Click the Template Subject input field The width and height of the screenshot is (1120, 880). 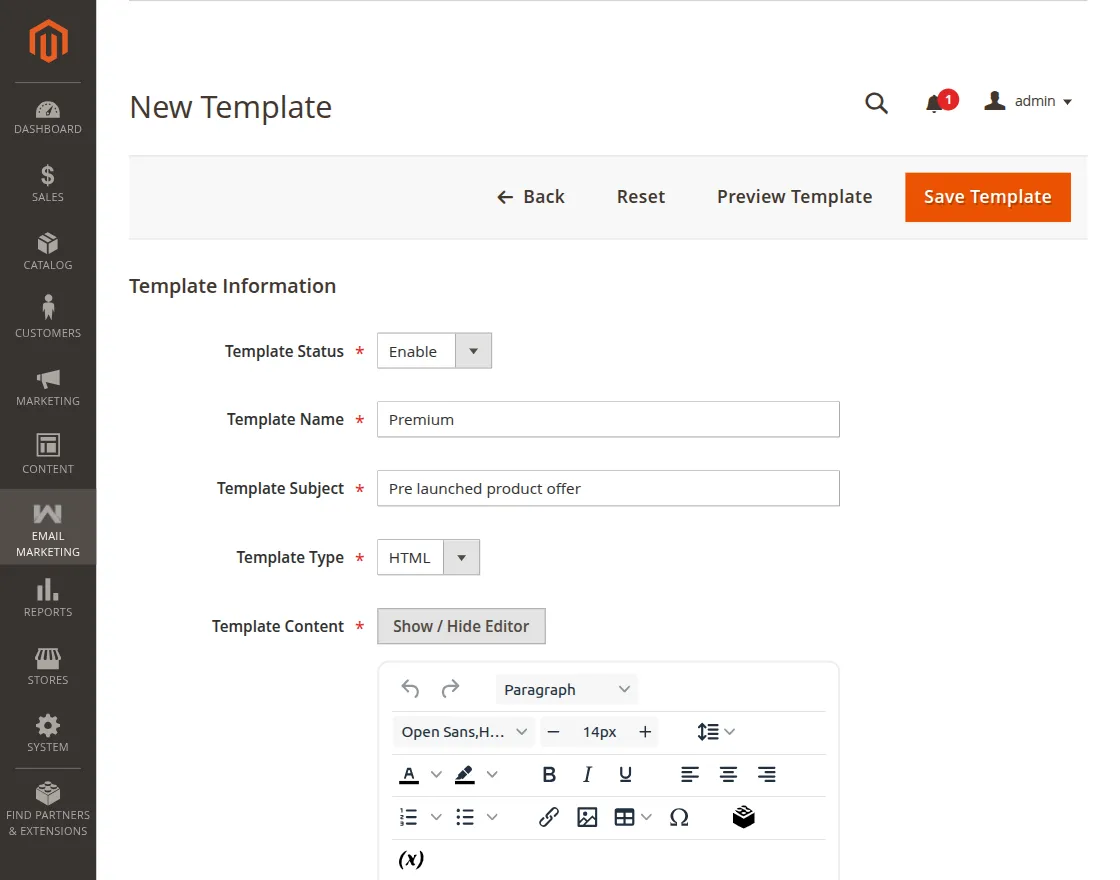click(608, 488)
